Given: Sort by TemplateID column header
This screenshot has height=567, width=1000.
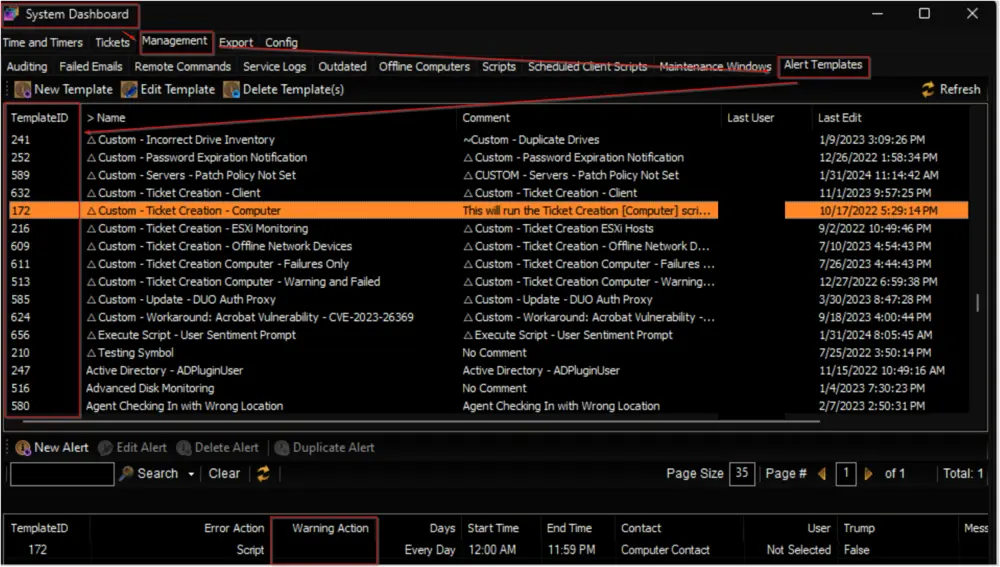Looking at the screenshot, I should point(39,118).
